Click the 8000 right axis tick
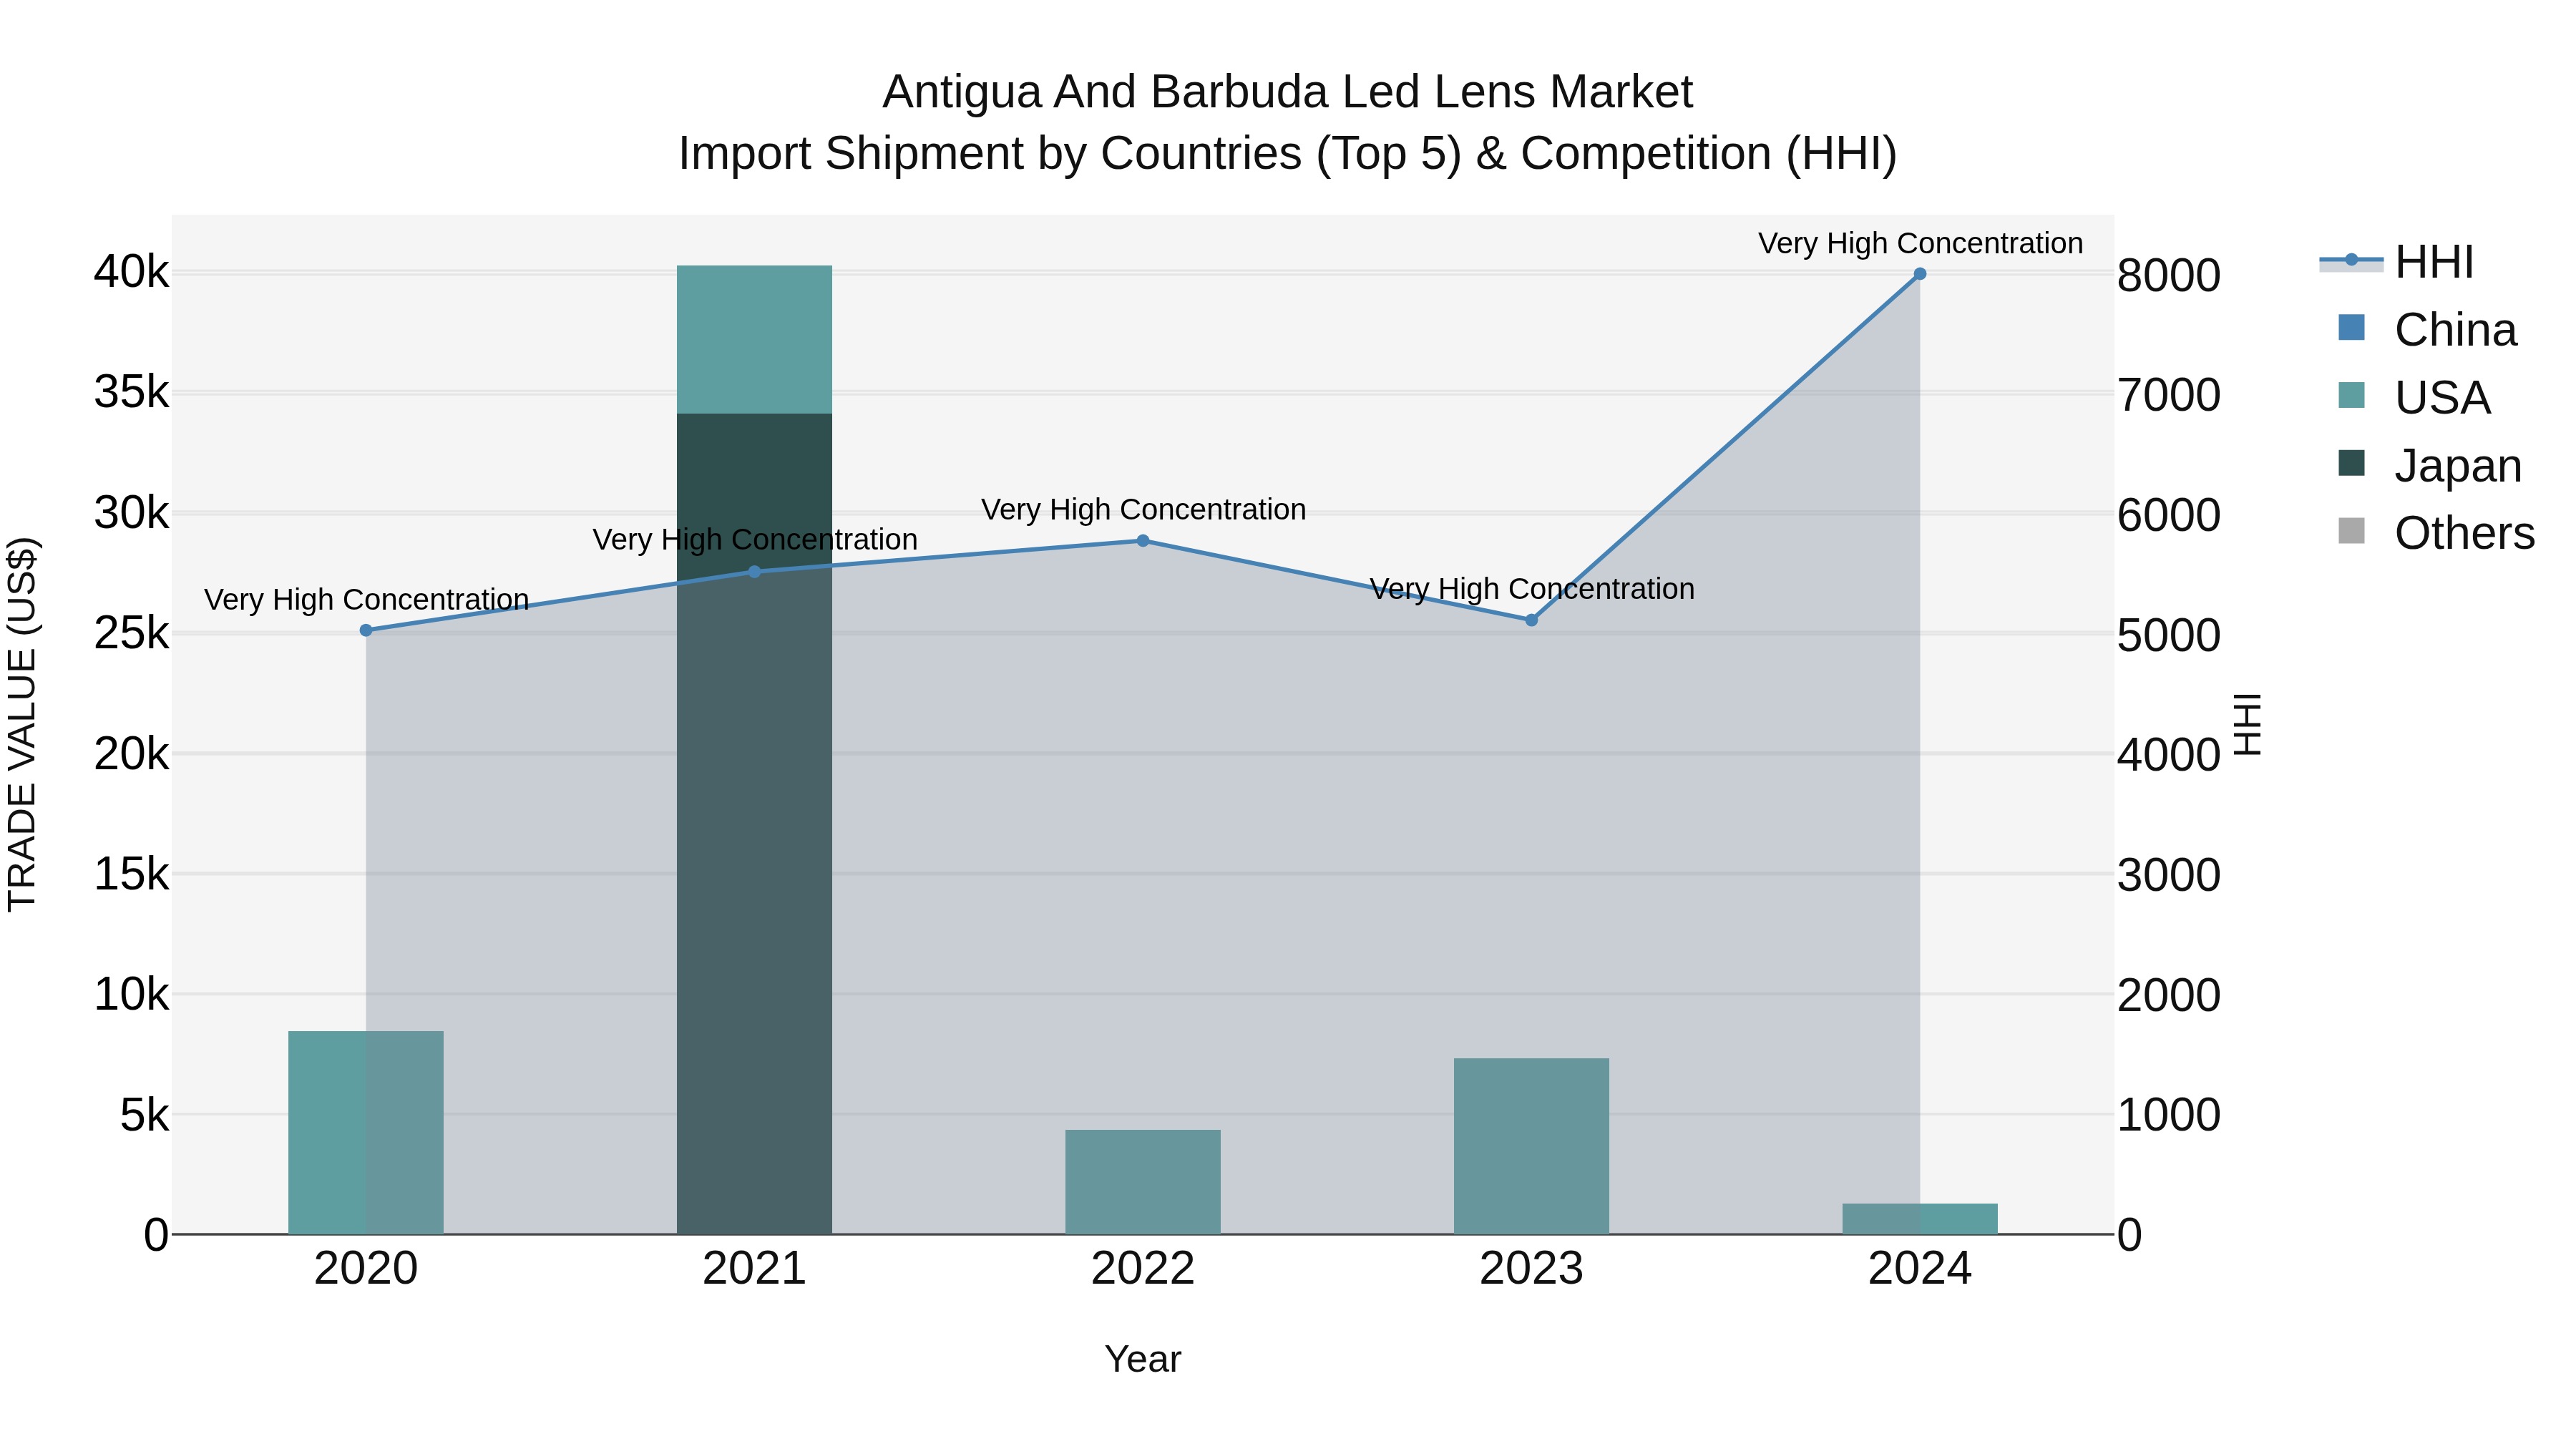Image resolution: width=2576 pixels, height=1449 pixels. point(2169,276)
